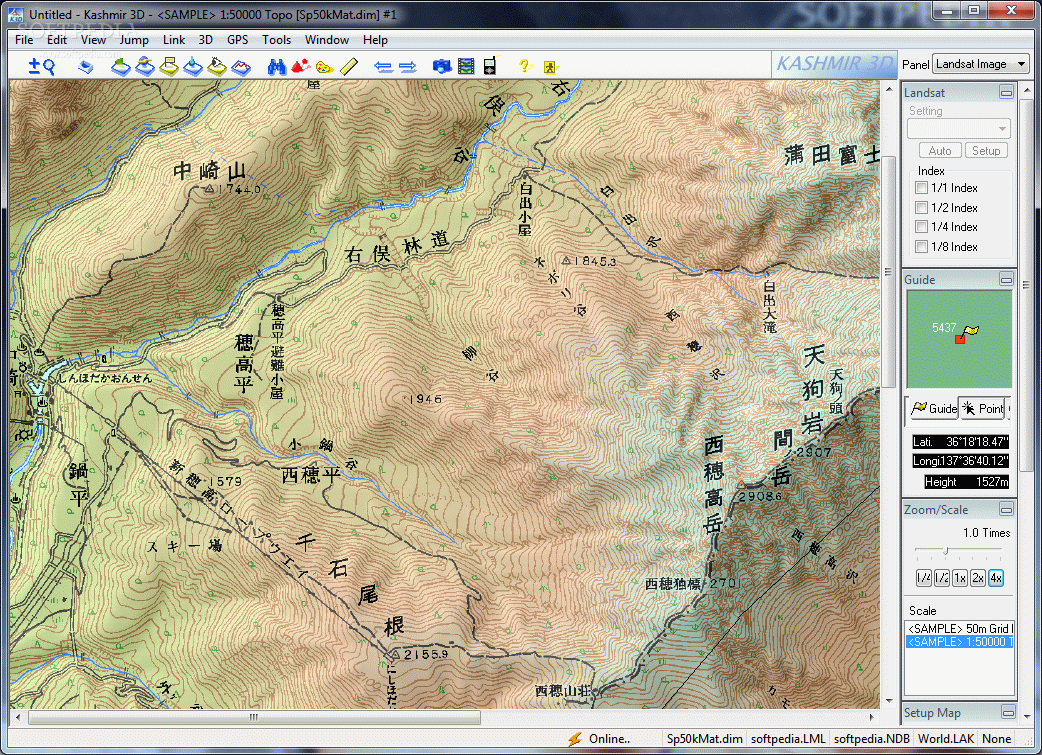This screenshot has height=755, width=1042.
Task: Set zoom to 1/2 with its button
Action: pos(942,578)
